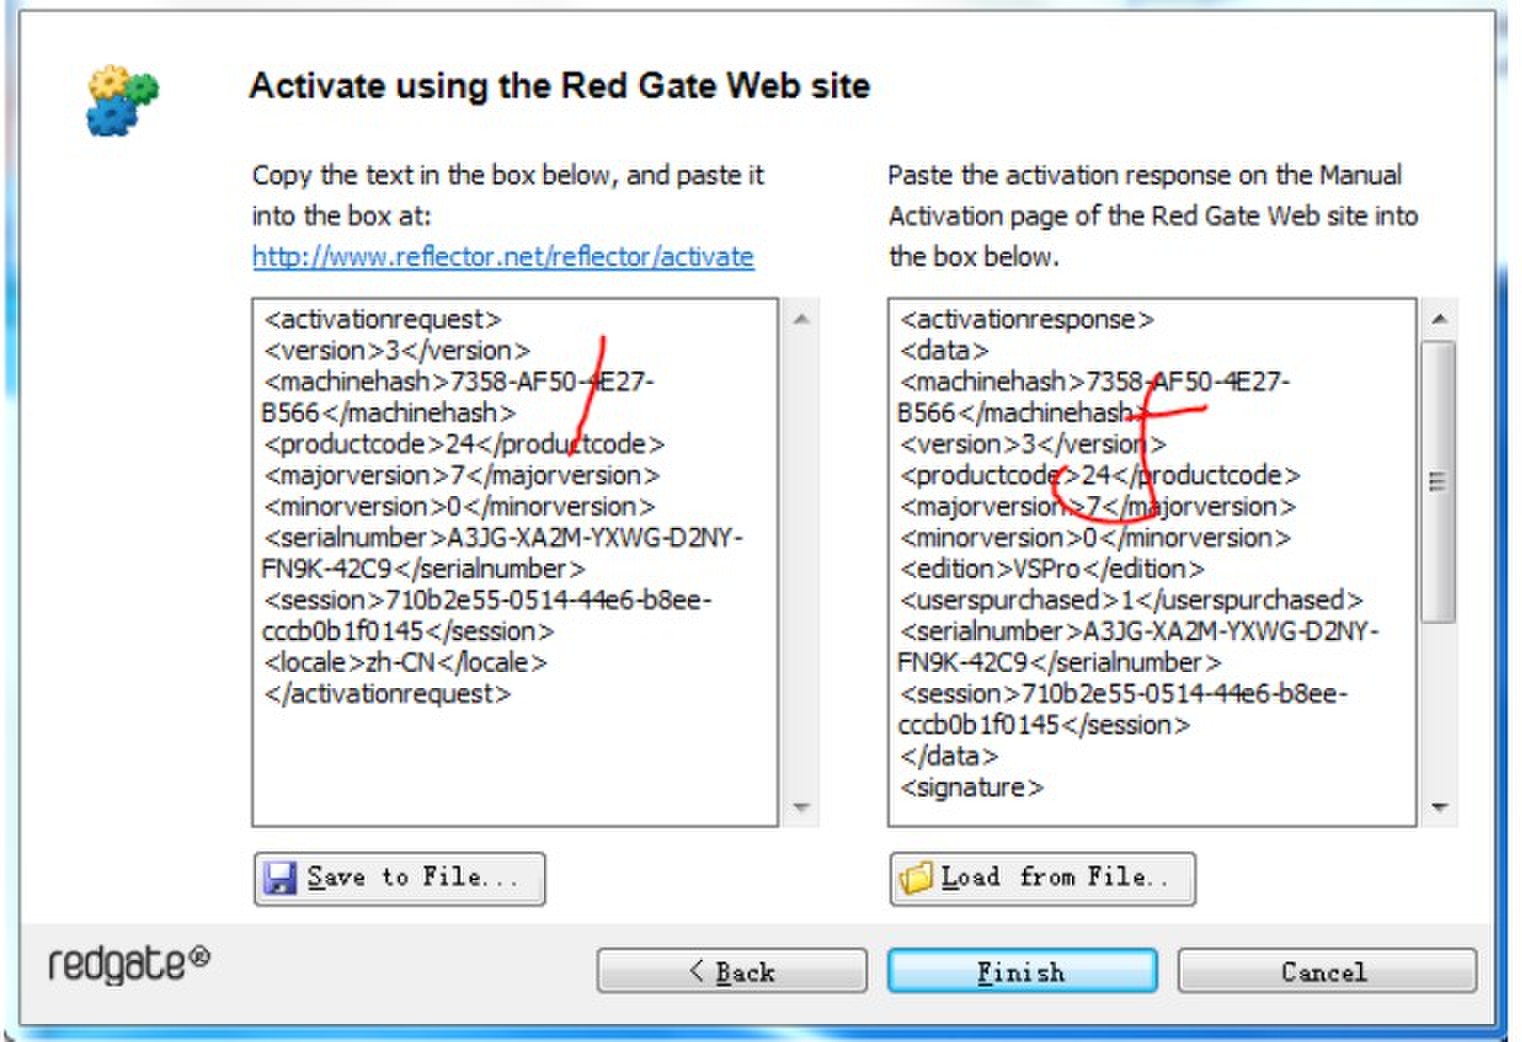Screen dimensions: 1522x1042
Task: Click the <userspurchased>1</userspurchased> line
Action: 1131,600
